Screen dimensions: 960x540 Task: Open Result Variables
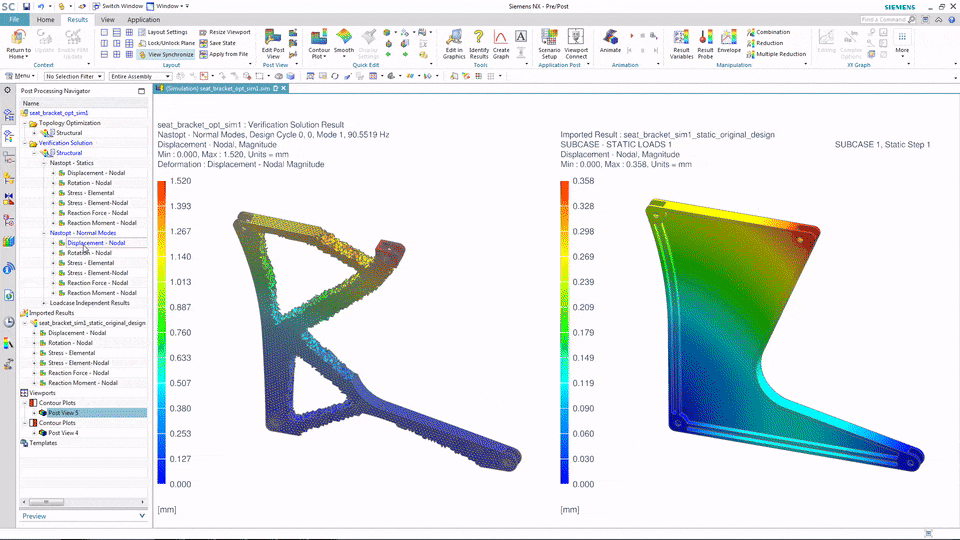coord(681,44)
